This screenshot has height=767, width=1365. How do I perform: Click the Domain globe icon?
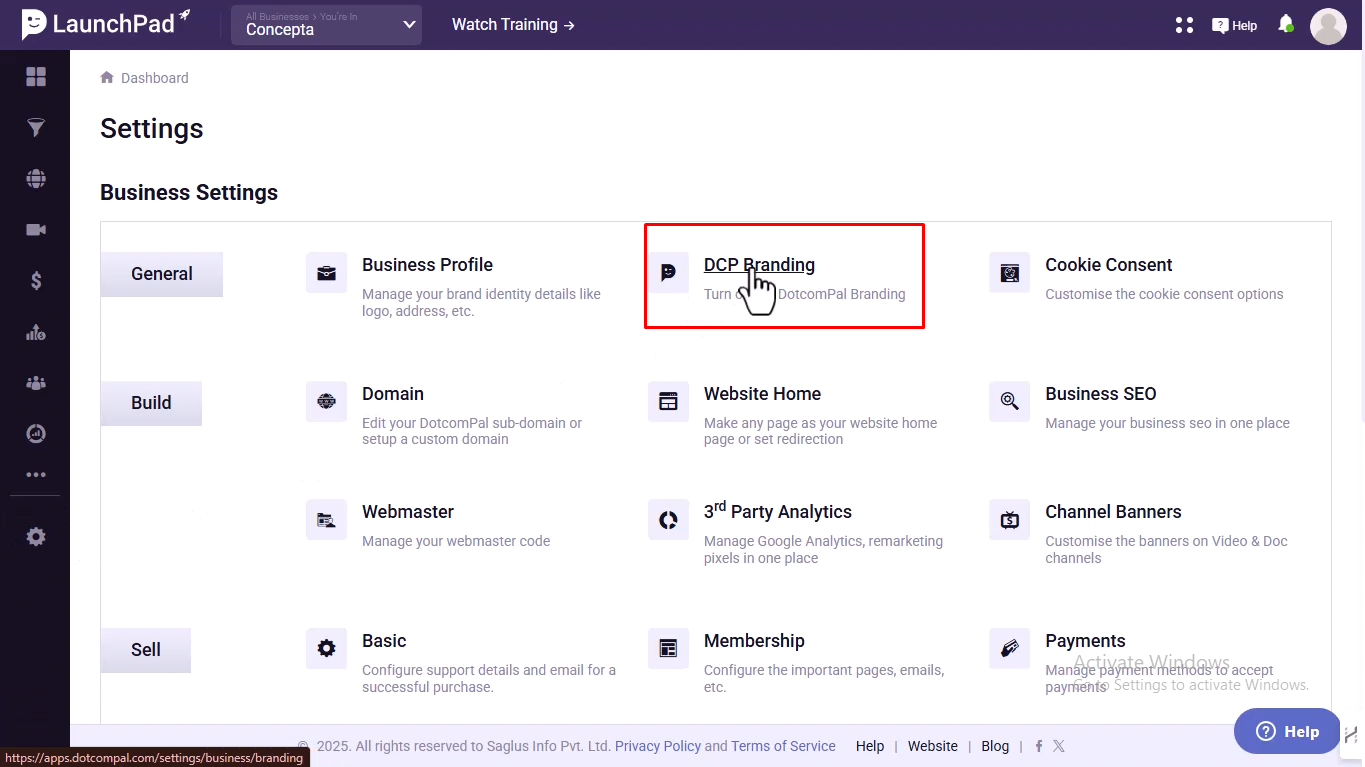tap(326, 402)
